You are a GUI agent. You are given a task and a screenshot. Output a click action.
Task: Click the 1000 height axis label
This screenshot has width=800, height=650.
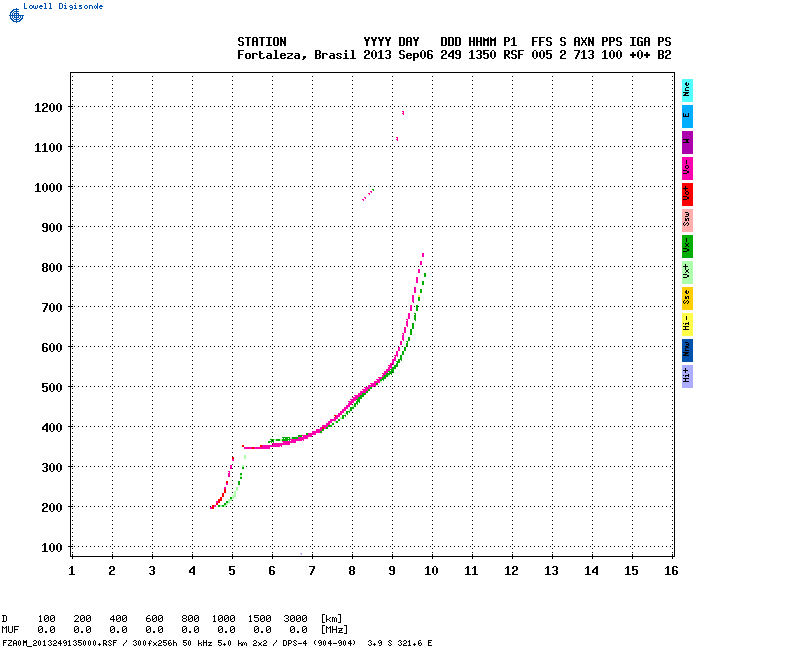(48, 188)
